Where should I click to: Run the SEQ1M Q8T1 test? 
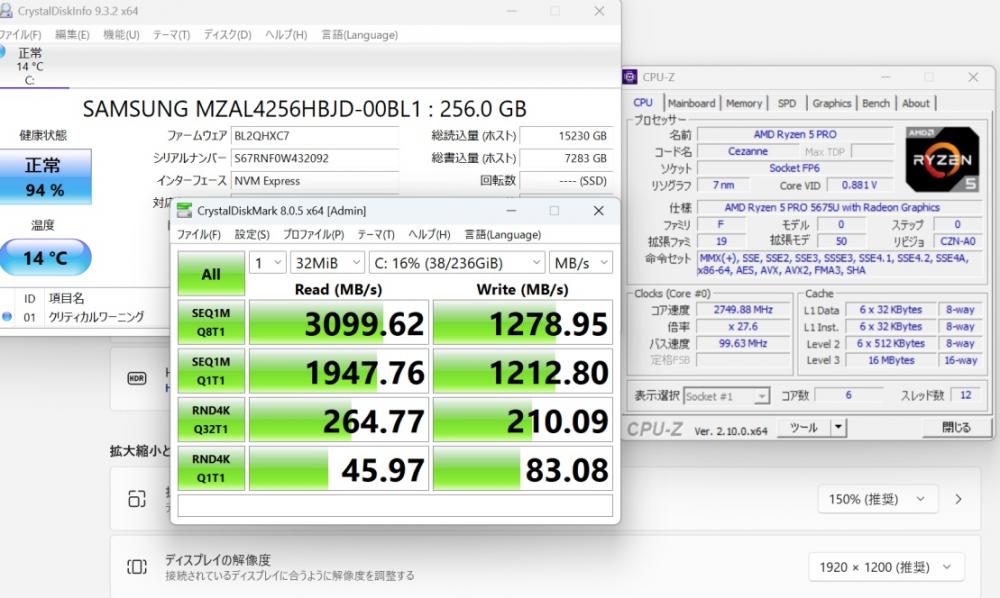coord(211,323)
